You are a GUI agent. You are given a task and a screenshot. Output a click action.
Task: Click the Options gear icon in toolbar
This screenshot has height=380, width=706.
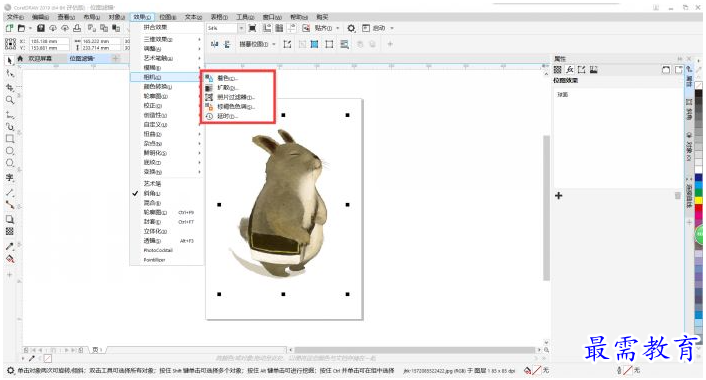[351, 28]
